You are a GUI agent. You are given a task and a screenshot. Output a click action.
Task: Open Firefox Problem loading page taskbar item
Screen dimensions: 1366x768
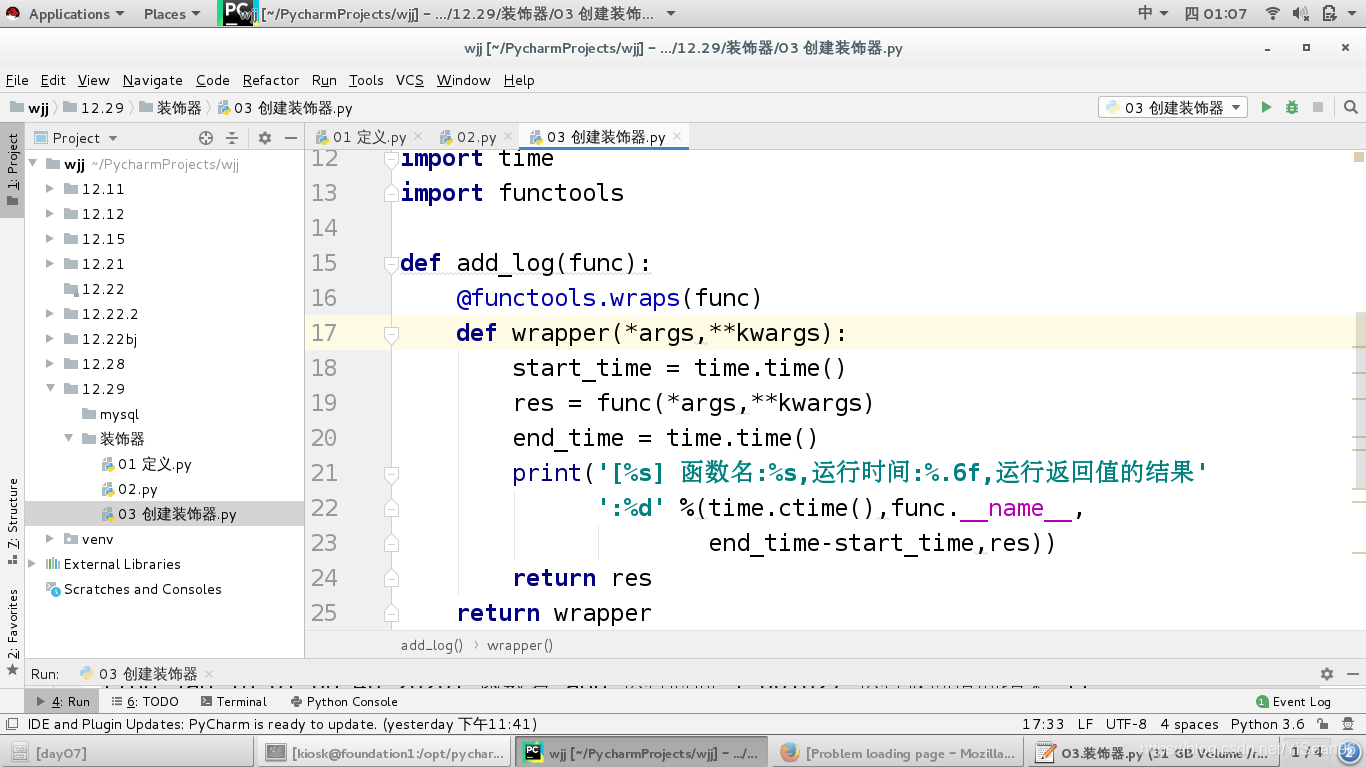[898, 753]
